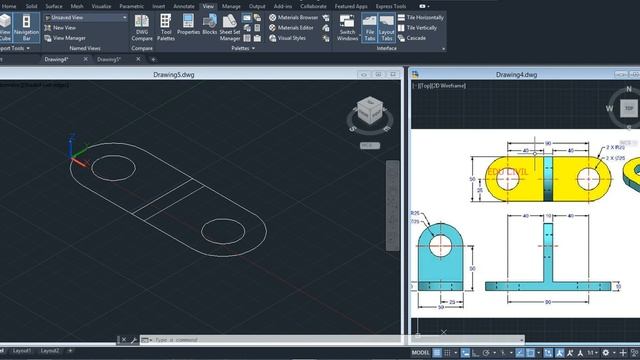Open a new drawing tab with plus

point(153,60)
